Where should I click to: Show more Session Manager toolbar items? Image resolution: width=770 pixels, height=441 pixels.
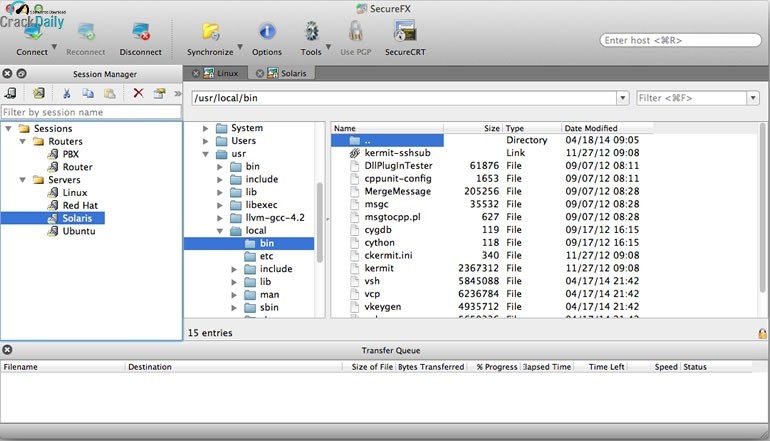178,93
